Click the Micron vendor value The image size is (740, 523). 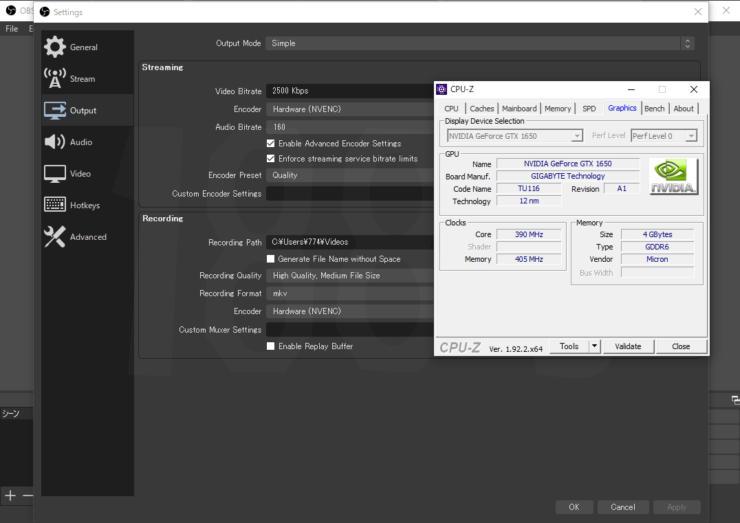657,259
